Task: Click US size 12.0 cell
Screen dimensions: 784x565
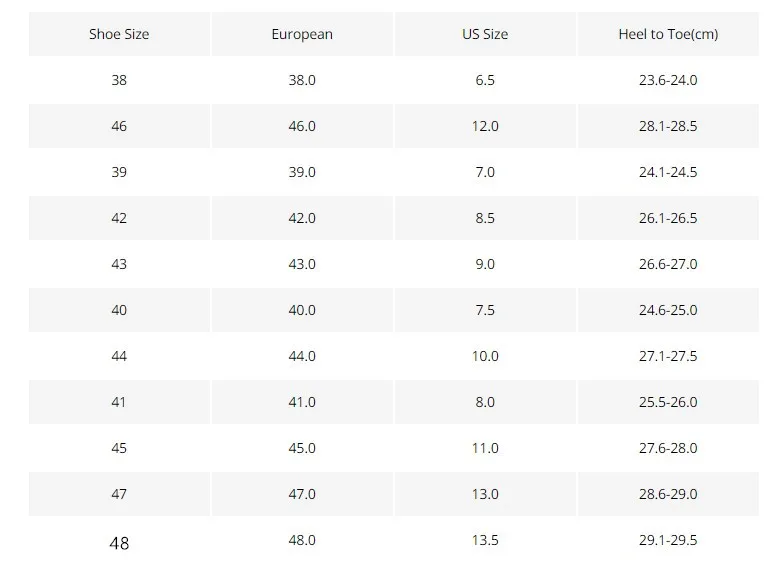Action: [x=485, y=126]
